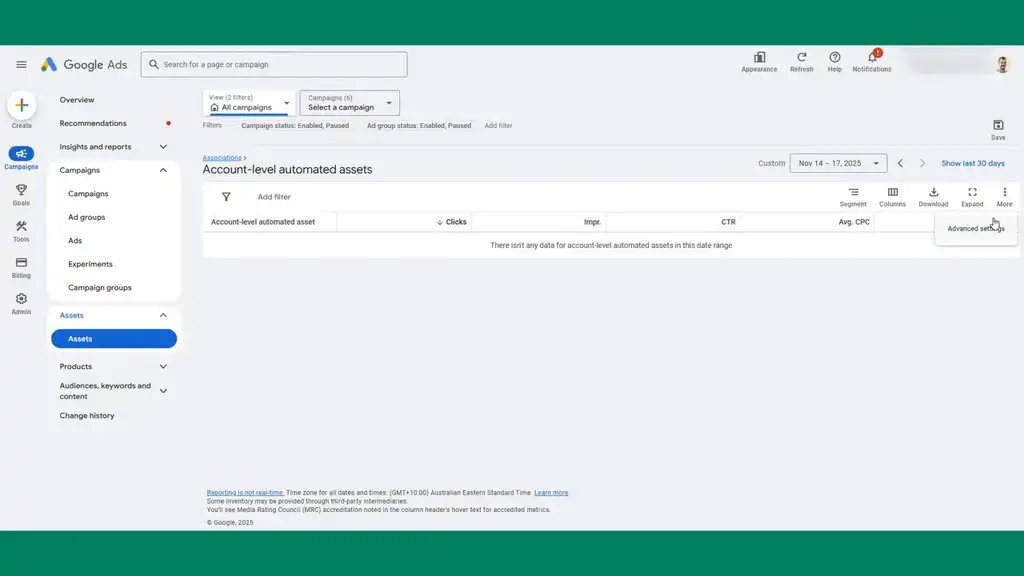Open the Billing section icon
Screen dimensions: 1024x576
(21, 266)
